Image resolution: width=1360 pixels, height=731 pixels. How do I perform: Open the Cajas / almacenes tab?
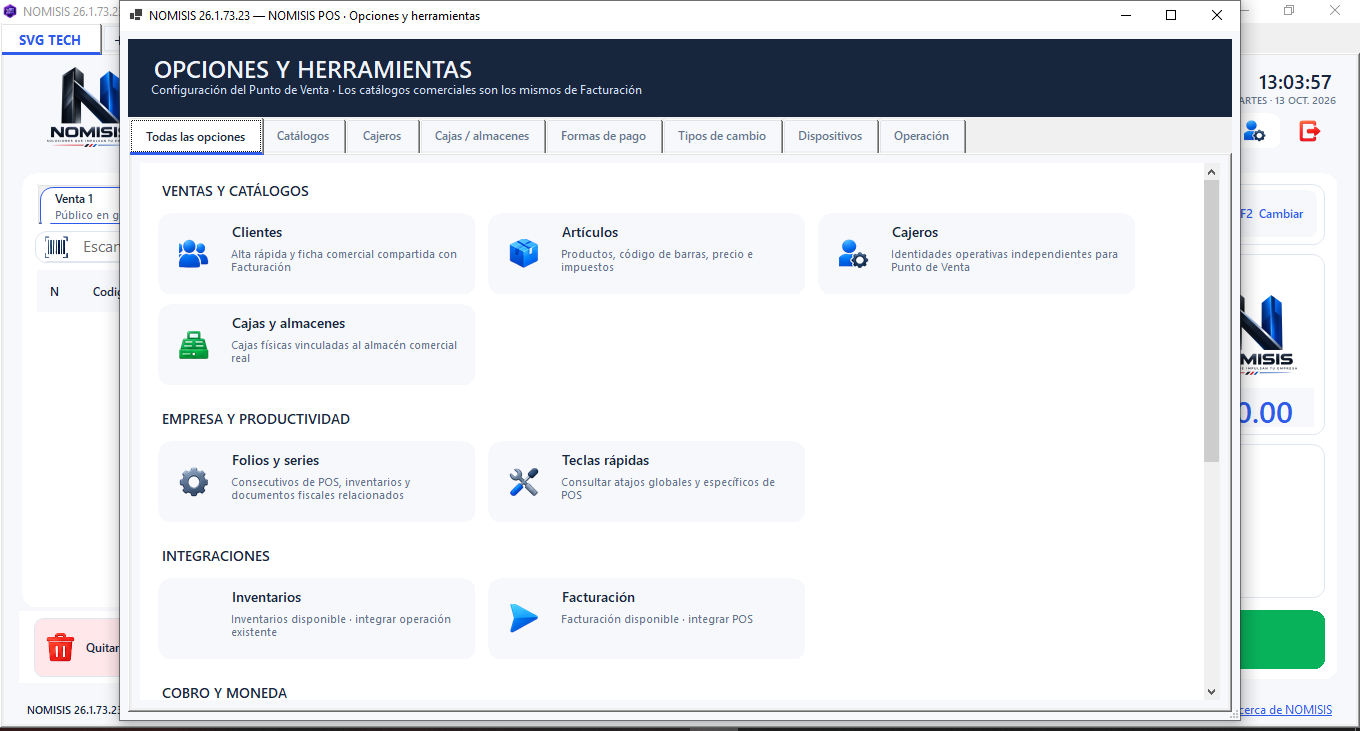[x=482, y=136]
